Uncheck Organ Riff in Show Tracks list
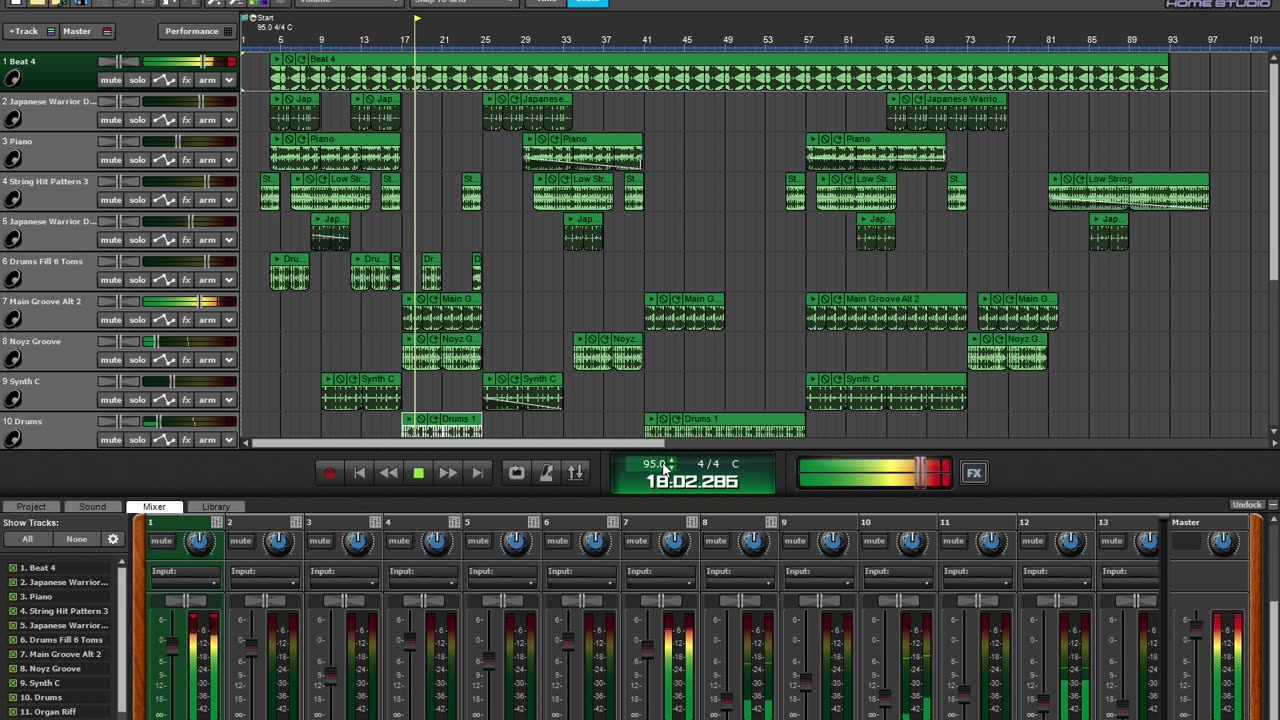This screenshot has width=1280, height=720. coord(13,712)
